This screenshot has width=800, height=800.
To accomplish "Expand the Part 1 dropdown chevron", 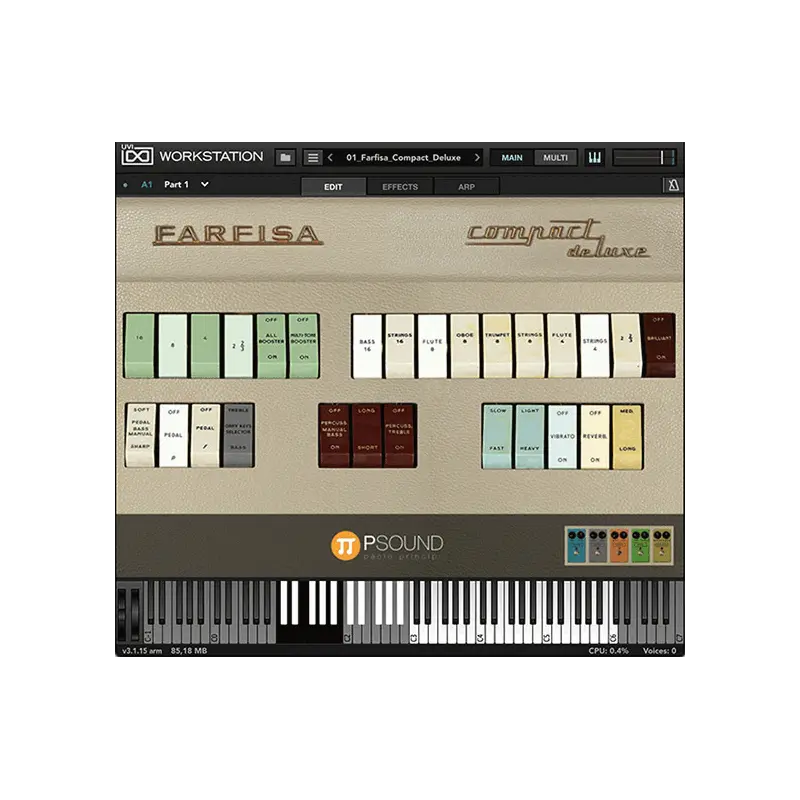I will coord(205,184).
